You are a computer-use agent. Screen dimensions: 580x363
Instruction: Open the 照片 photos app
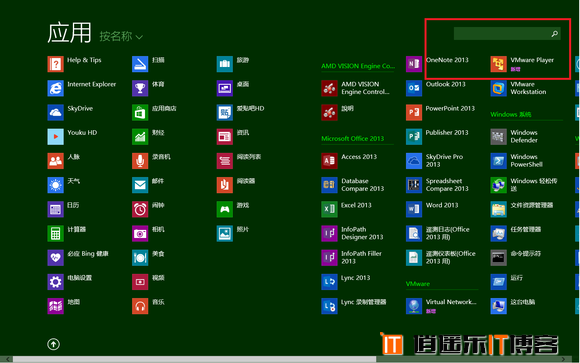point(233,233)
